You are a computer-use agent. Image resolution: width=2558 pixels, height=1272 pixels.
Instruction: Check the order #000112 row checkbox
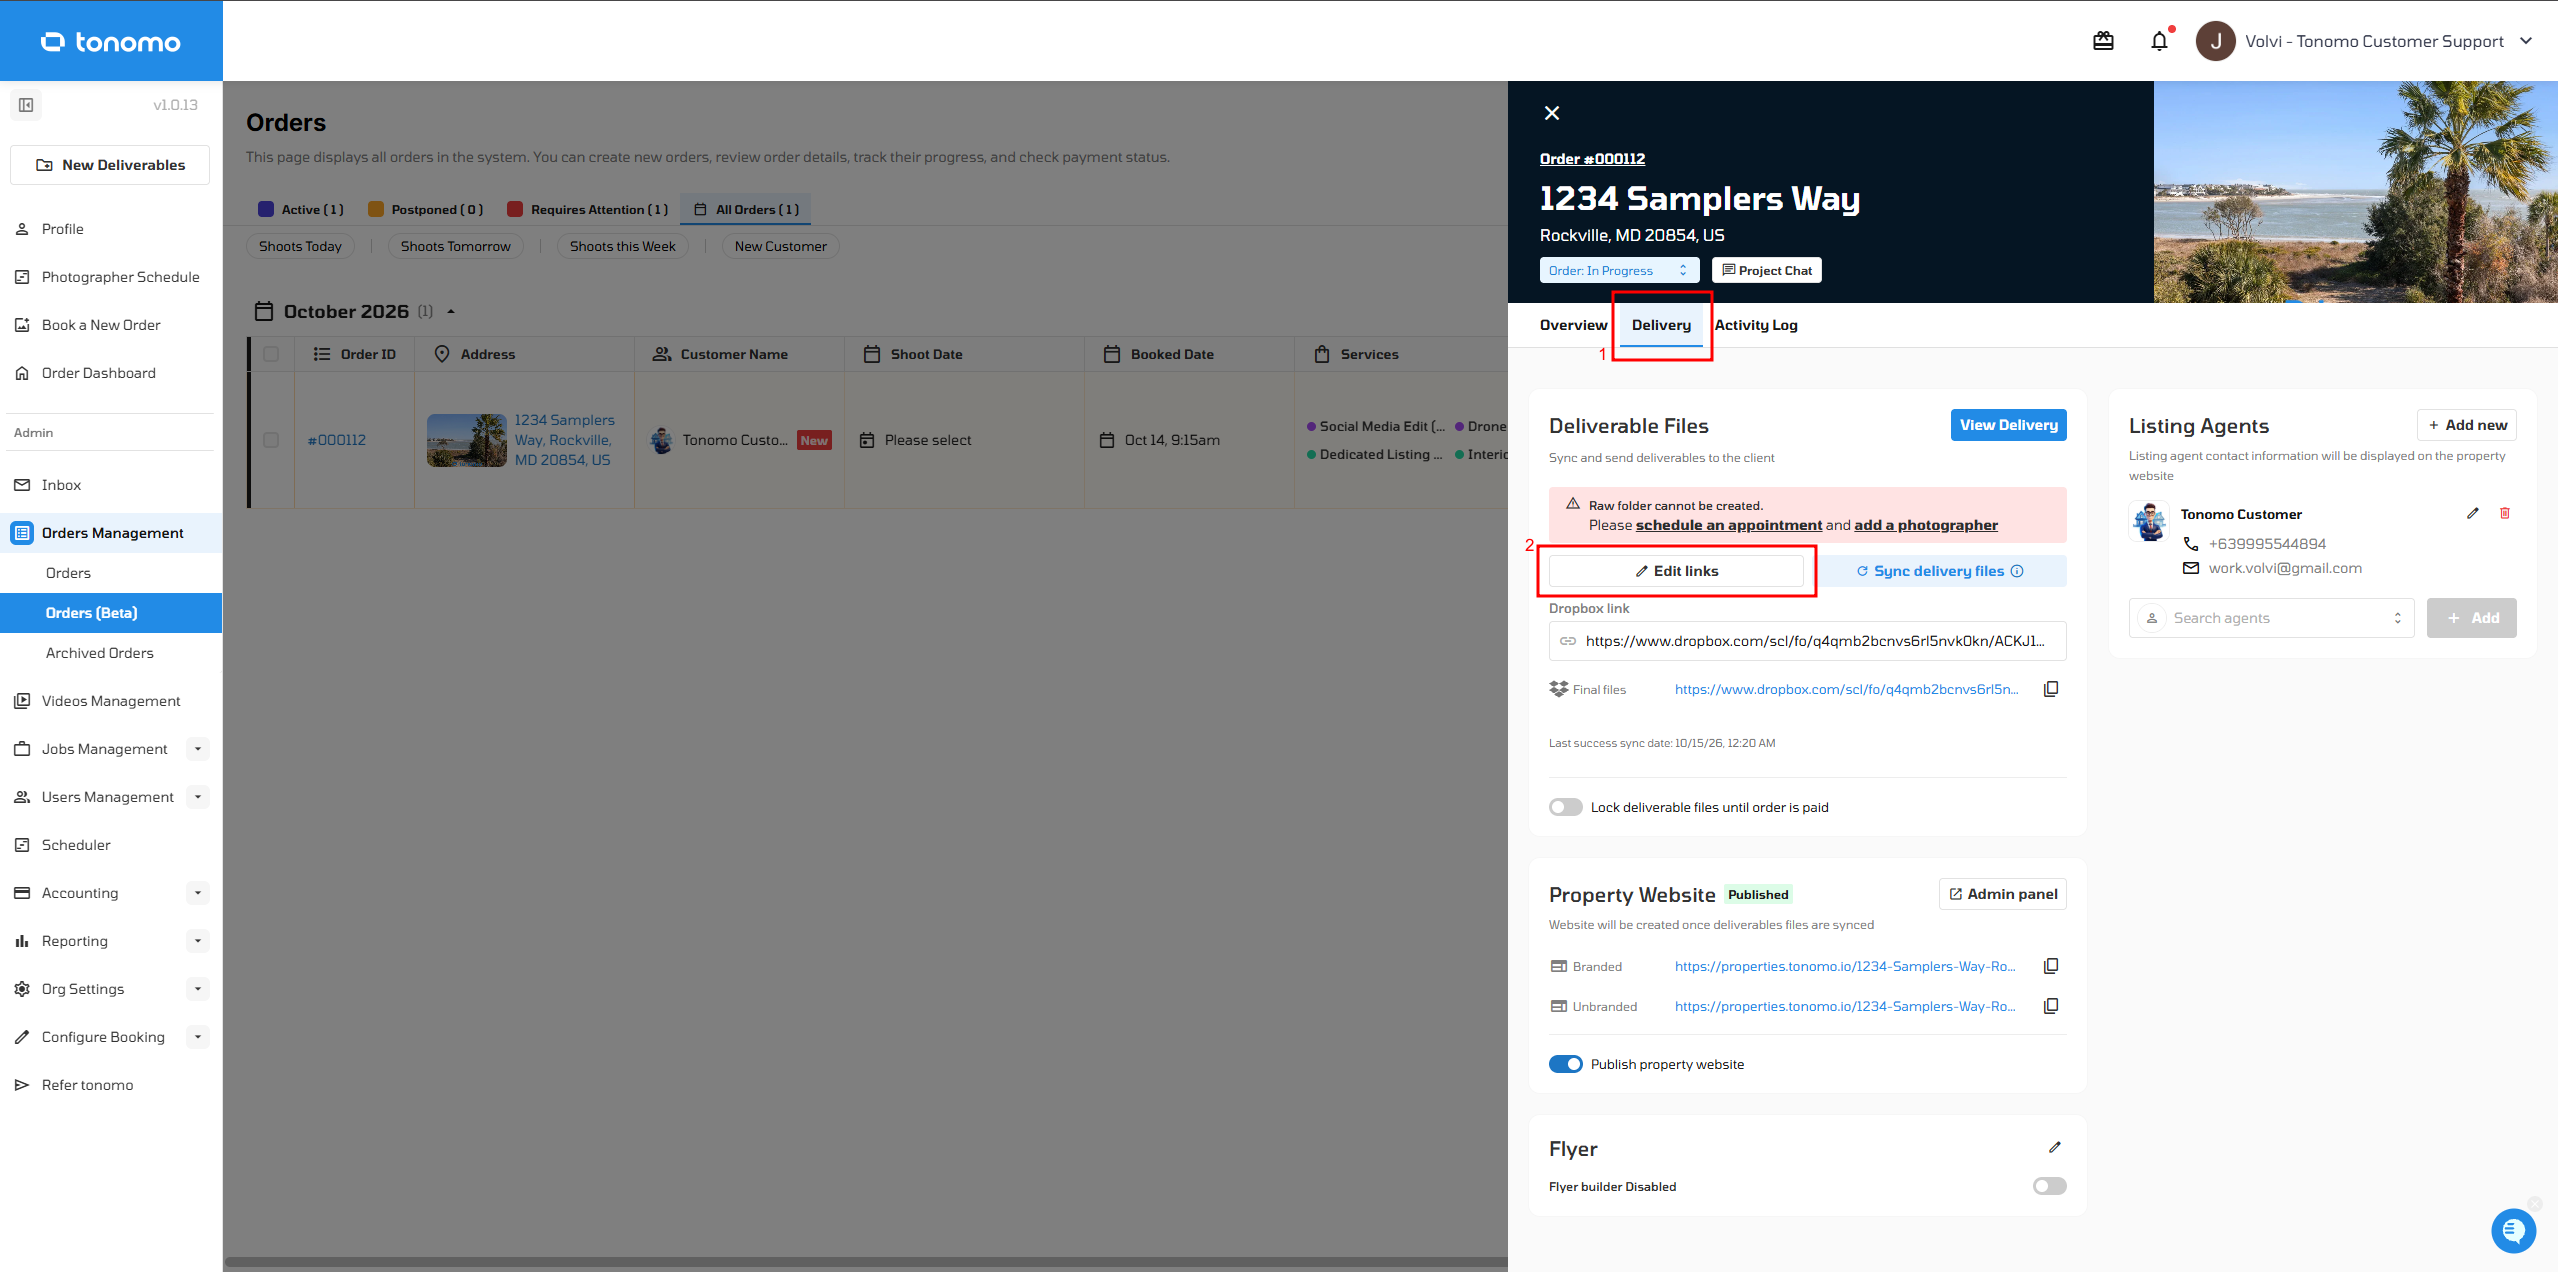click(271, 440)
